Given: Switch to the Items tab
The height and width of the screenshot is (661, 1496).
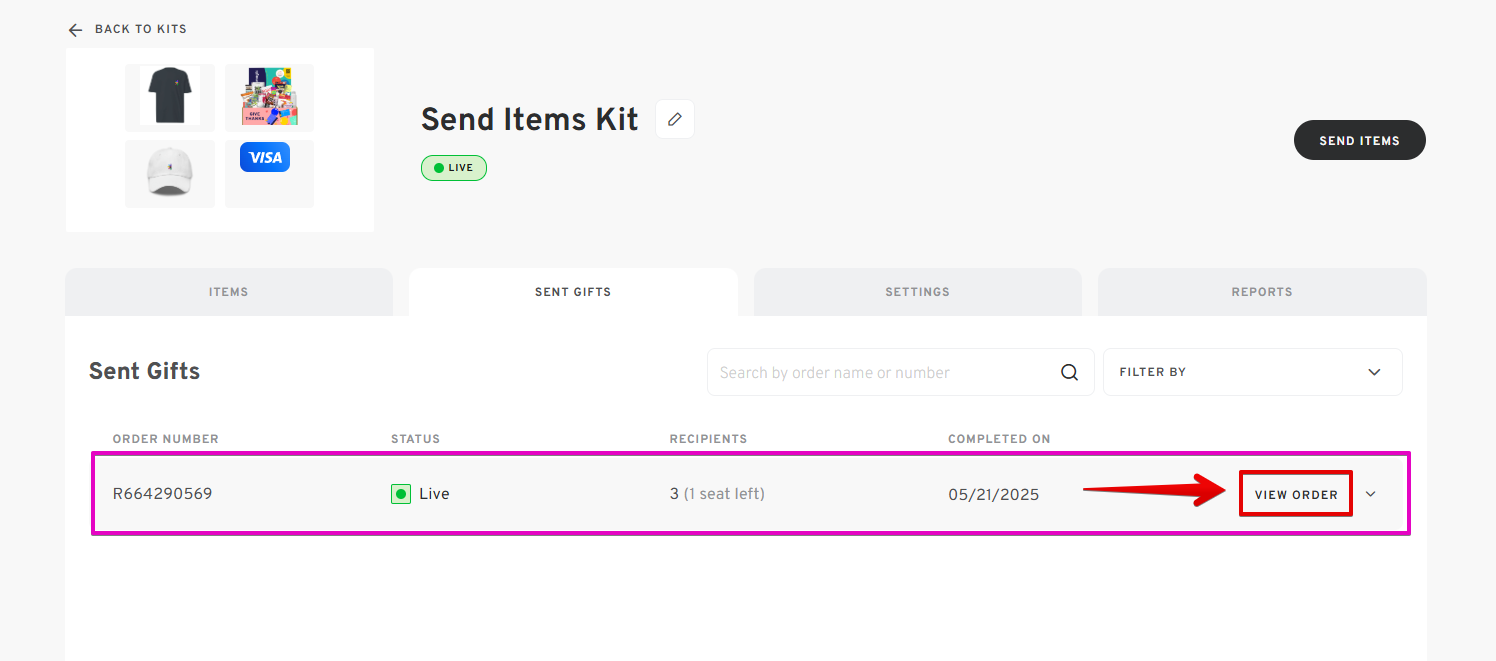Looking at the screenshot, I should coord(229,292).
